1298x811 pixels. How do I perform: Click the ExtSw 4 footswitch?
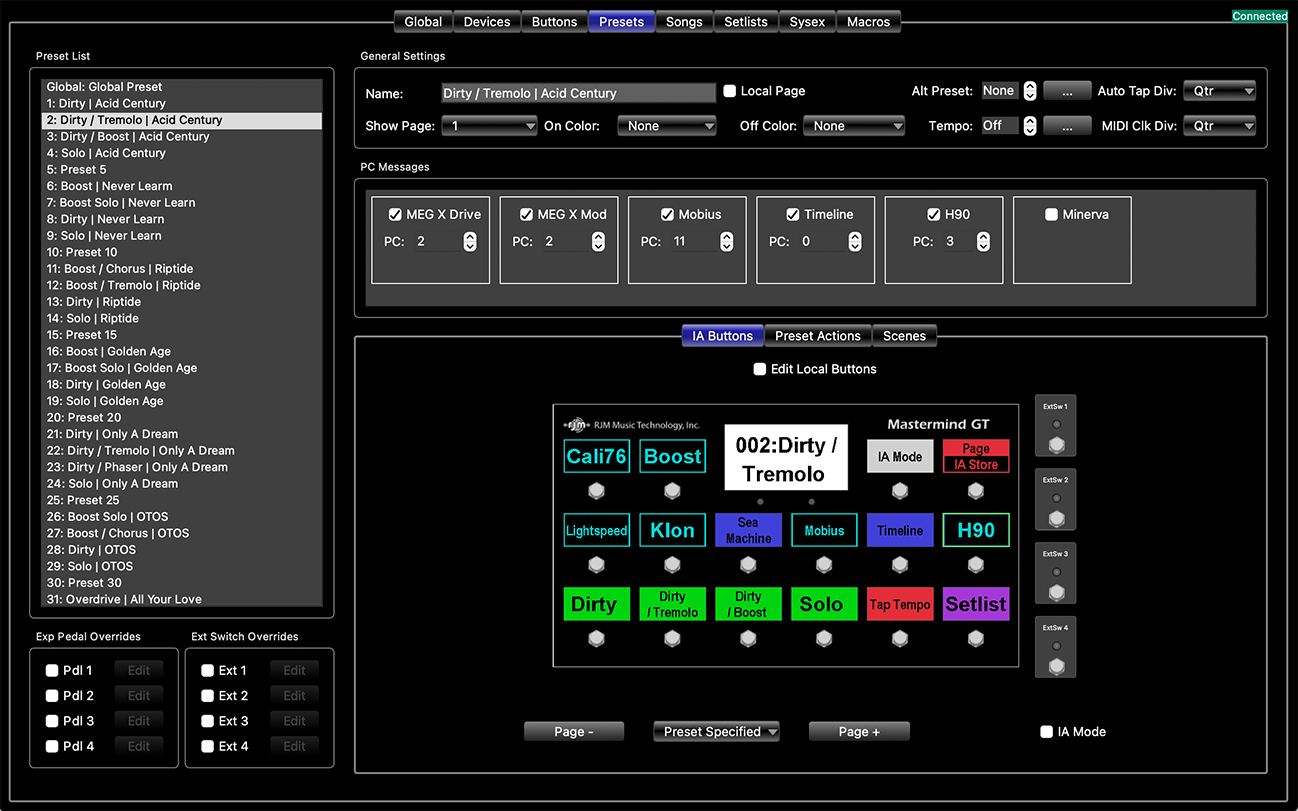1056,667
